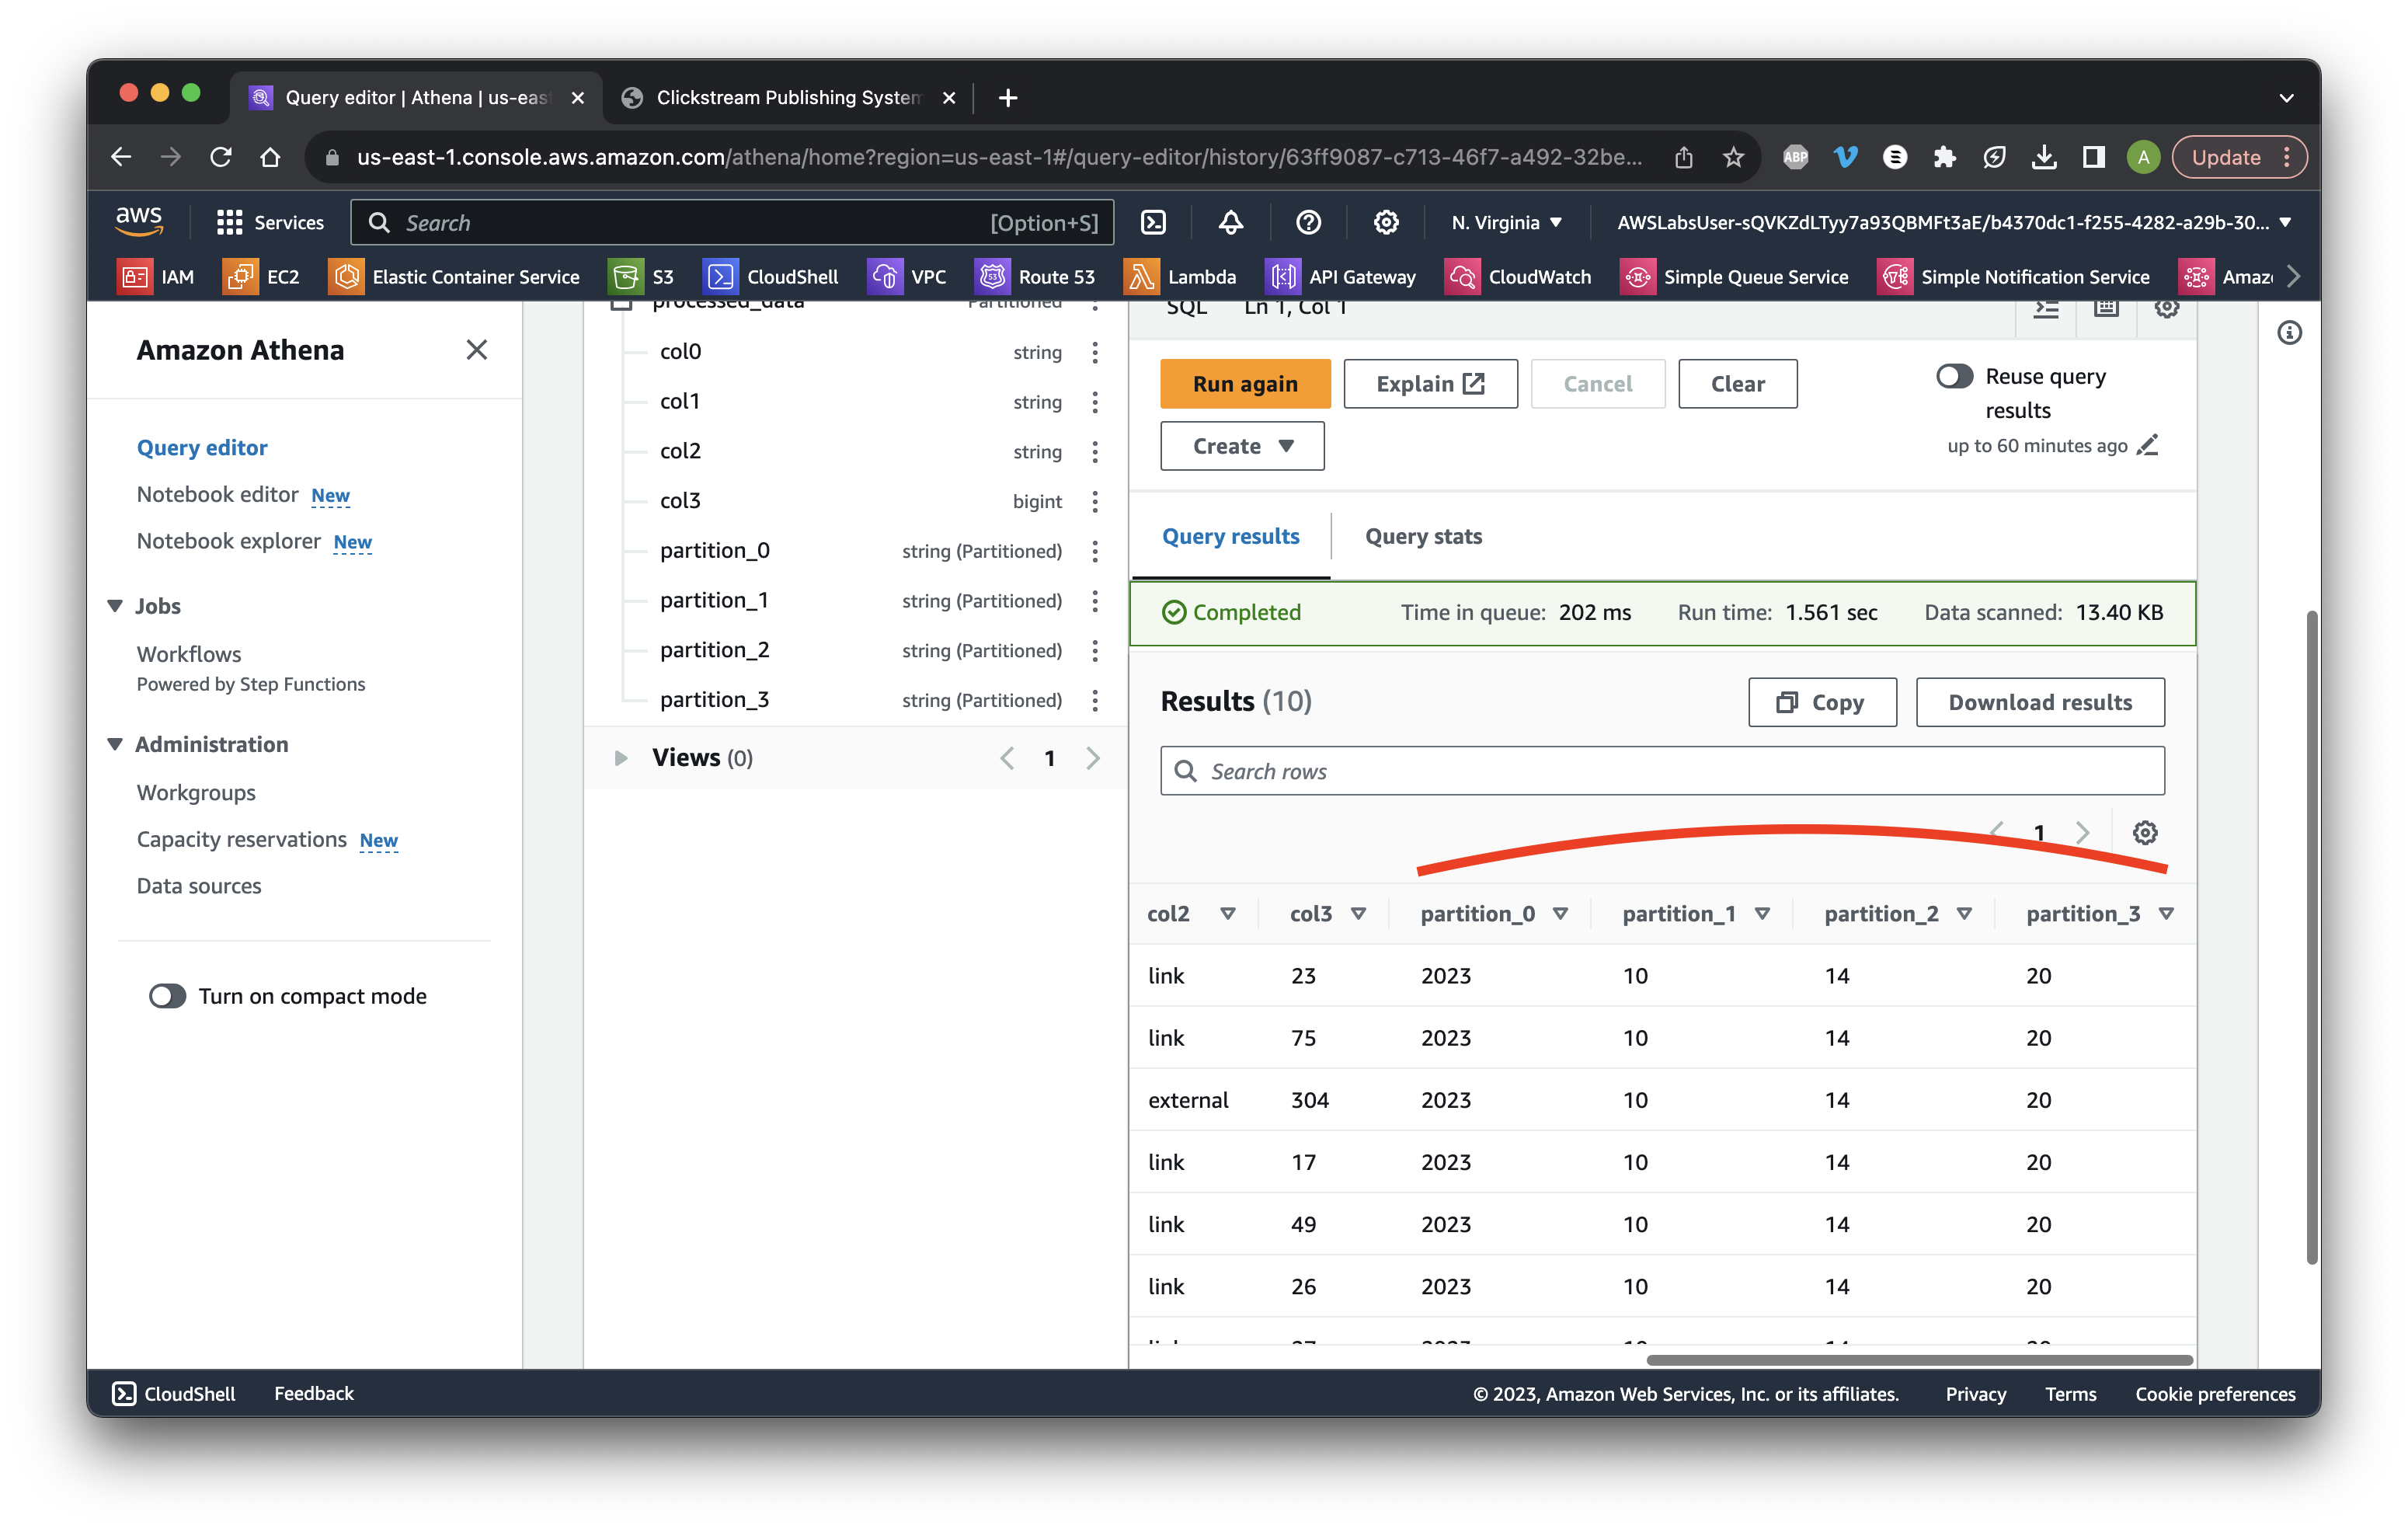Click the Run again button
The height and width of the screenshot is (1532, 2408).
(x=1245, y=384)
